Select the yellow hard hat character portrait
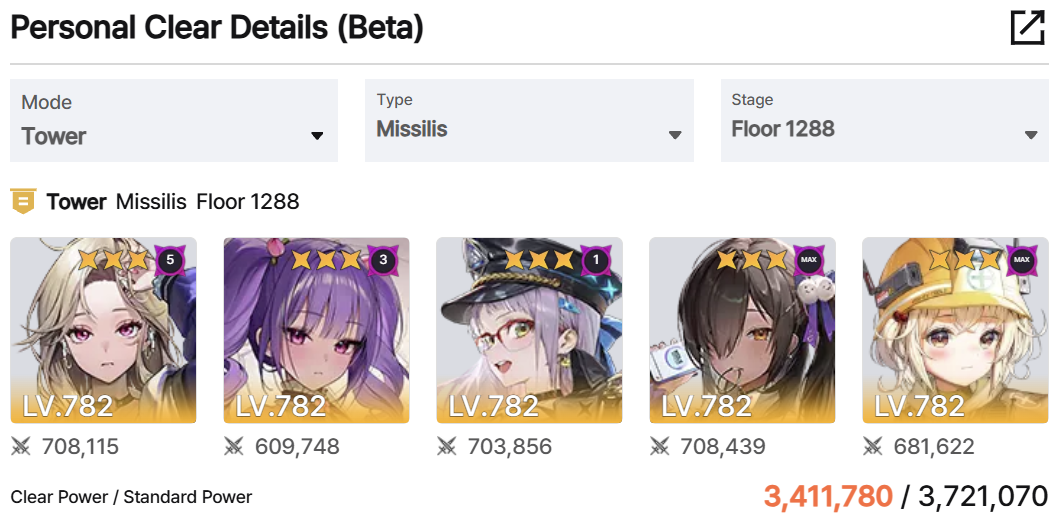The width and height of the screenshot is (1059, 518). coord(955,330)
